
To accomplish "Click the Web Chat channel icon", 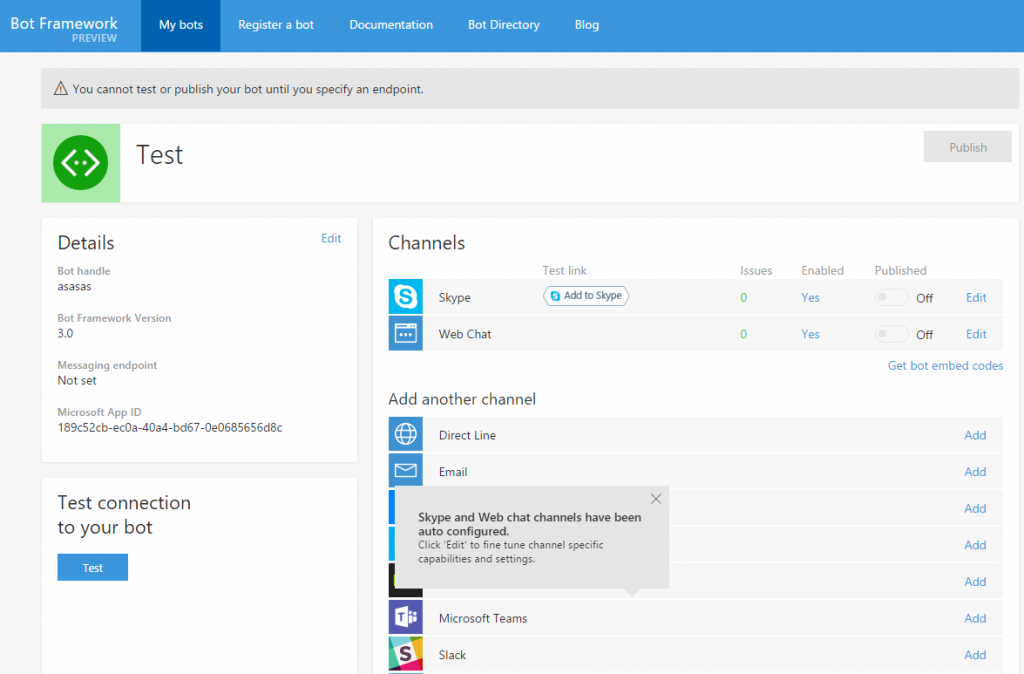I will 406,333.
